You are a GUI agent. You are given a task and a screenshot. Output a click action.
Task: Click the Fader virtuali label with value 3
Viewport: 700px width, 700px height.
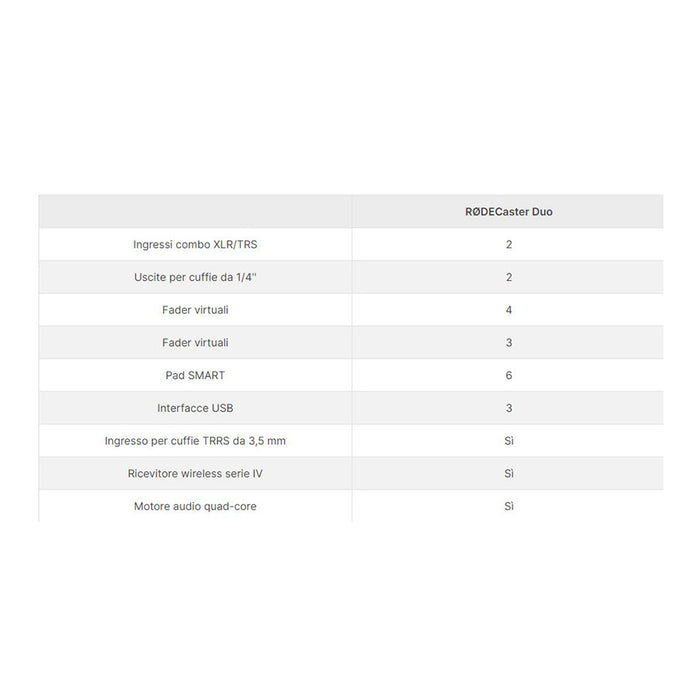(195, 343)
